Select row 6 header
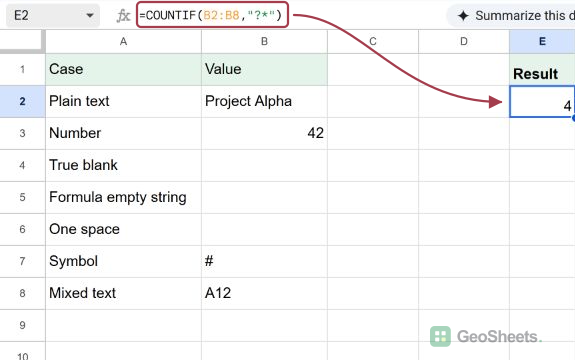 tap(22, 229)
